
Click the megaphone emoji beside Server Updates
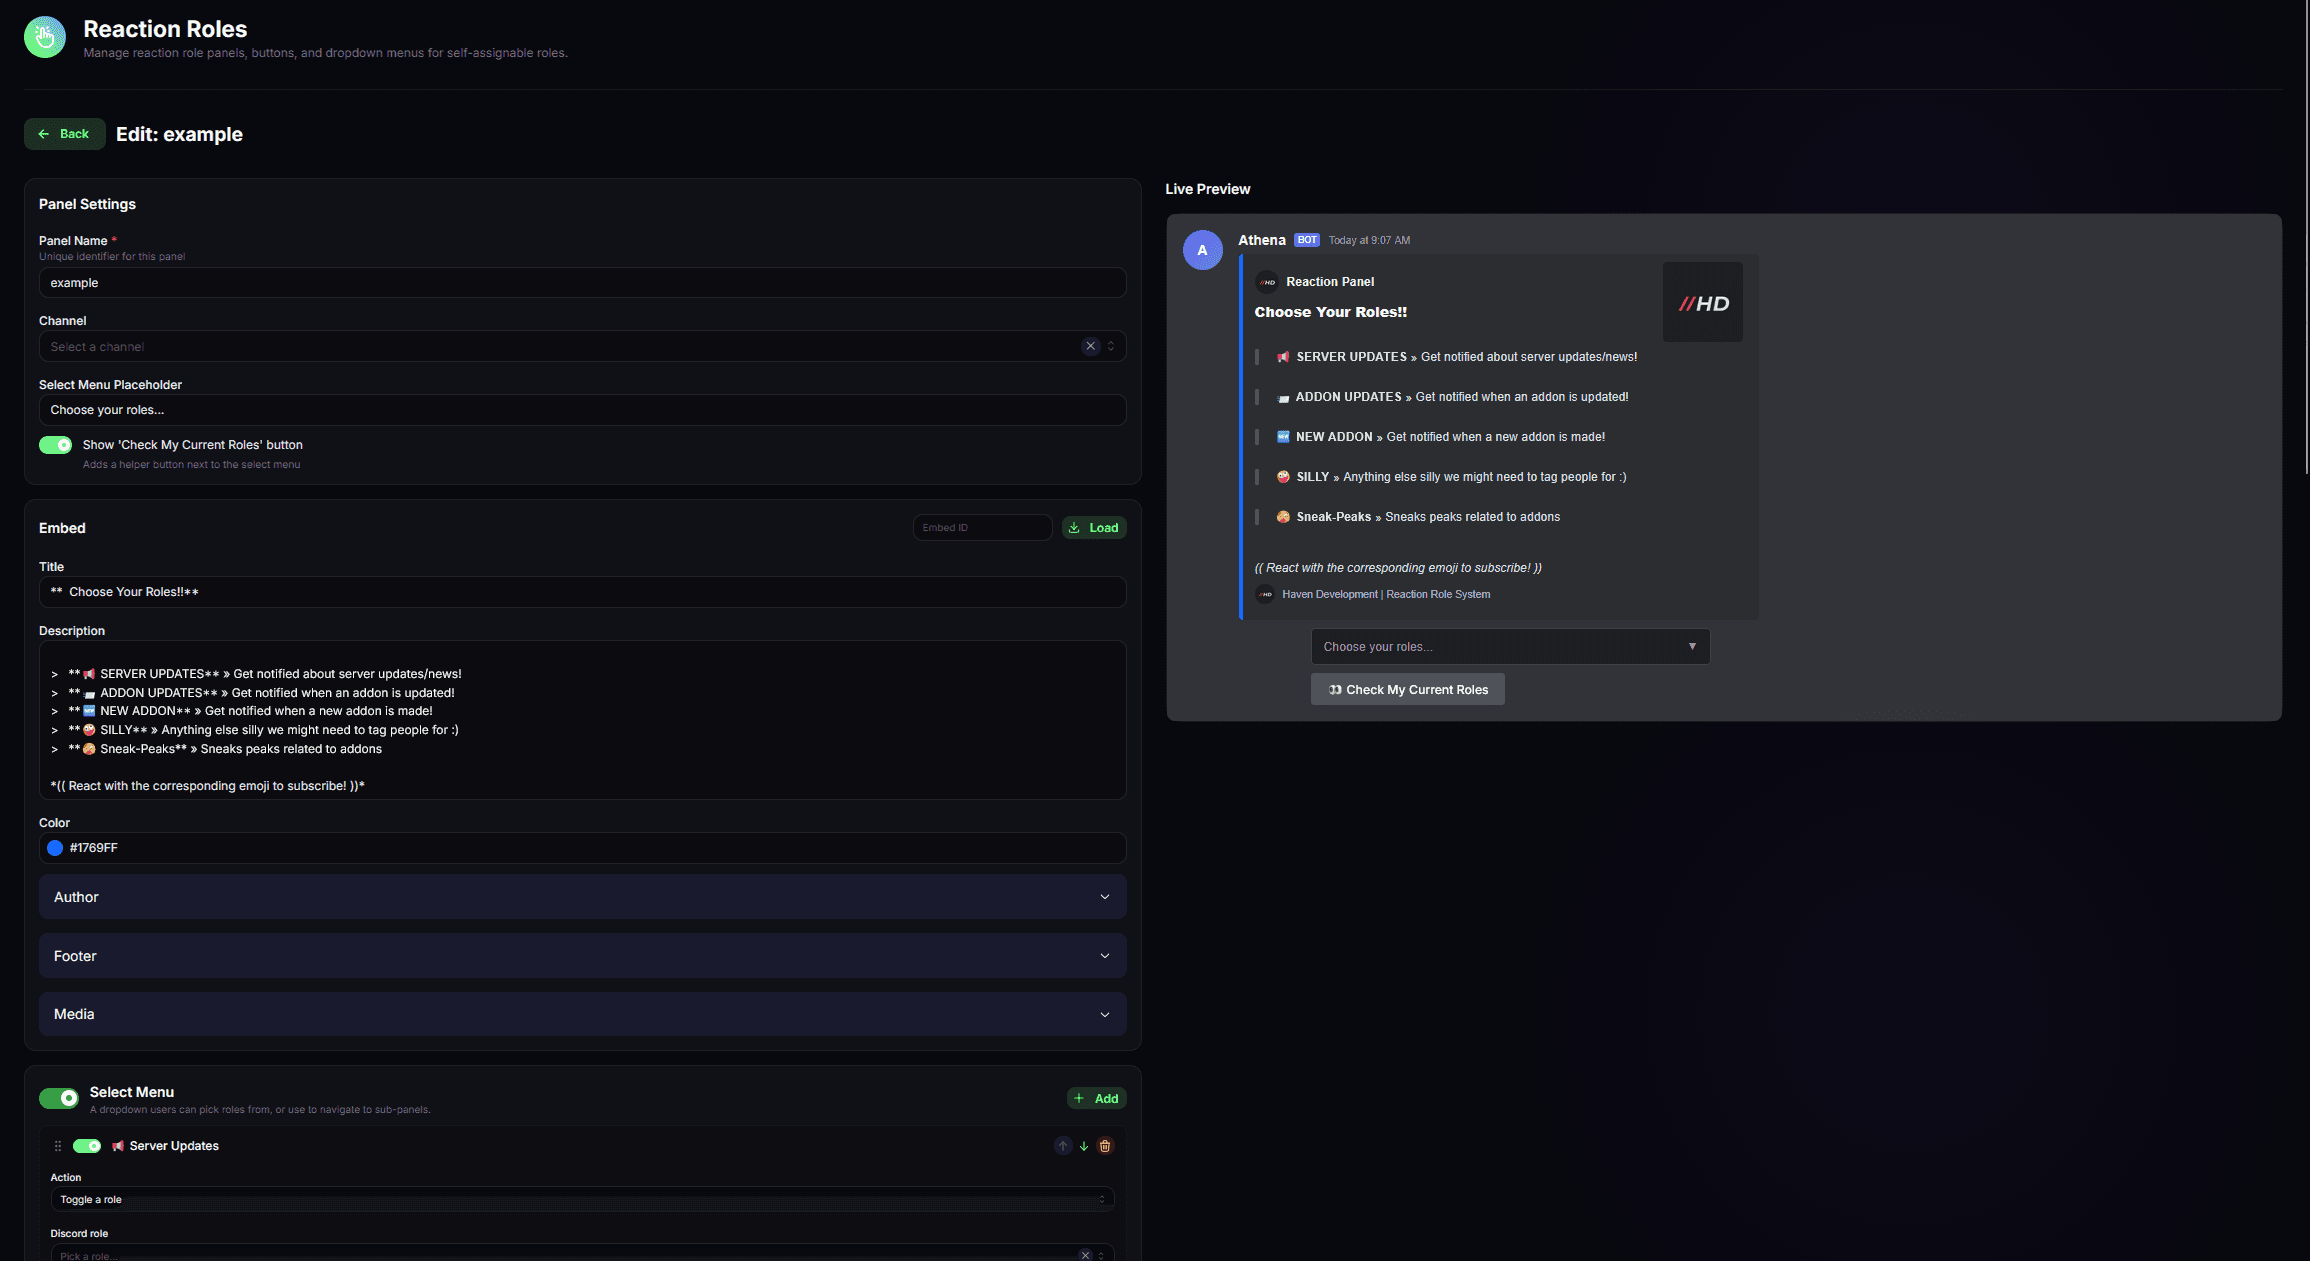click(x=118, y=1146)
